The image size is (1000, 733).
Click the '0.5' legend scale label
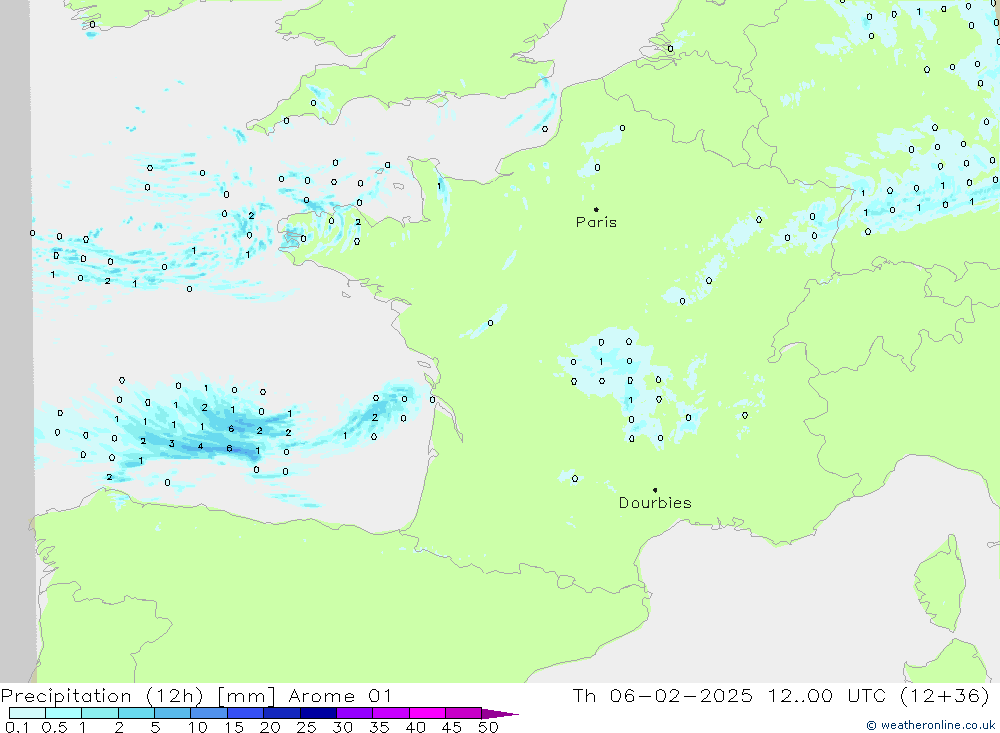tap(54, 727)
